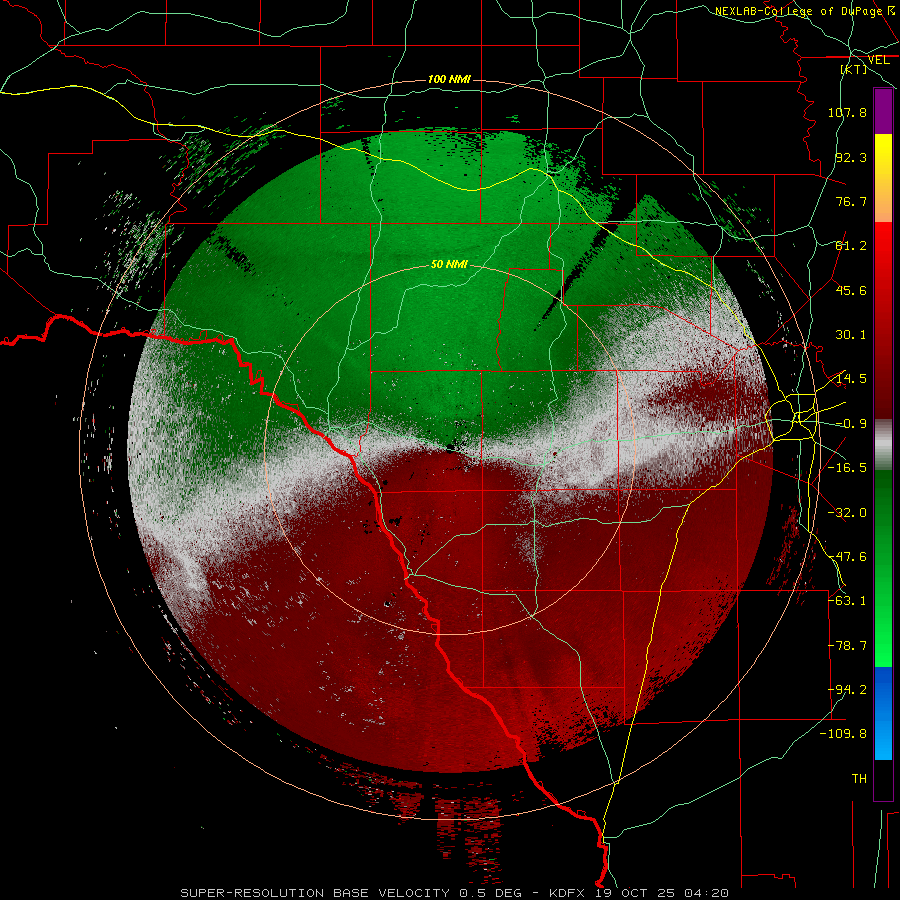
Task: Click the gray near-zero segment of the color bar
Action: pyautogui.click(x=883, y=445)
